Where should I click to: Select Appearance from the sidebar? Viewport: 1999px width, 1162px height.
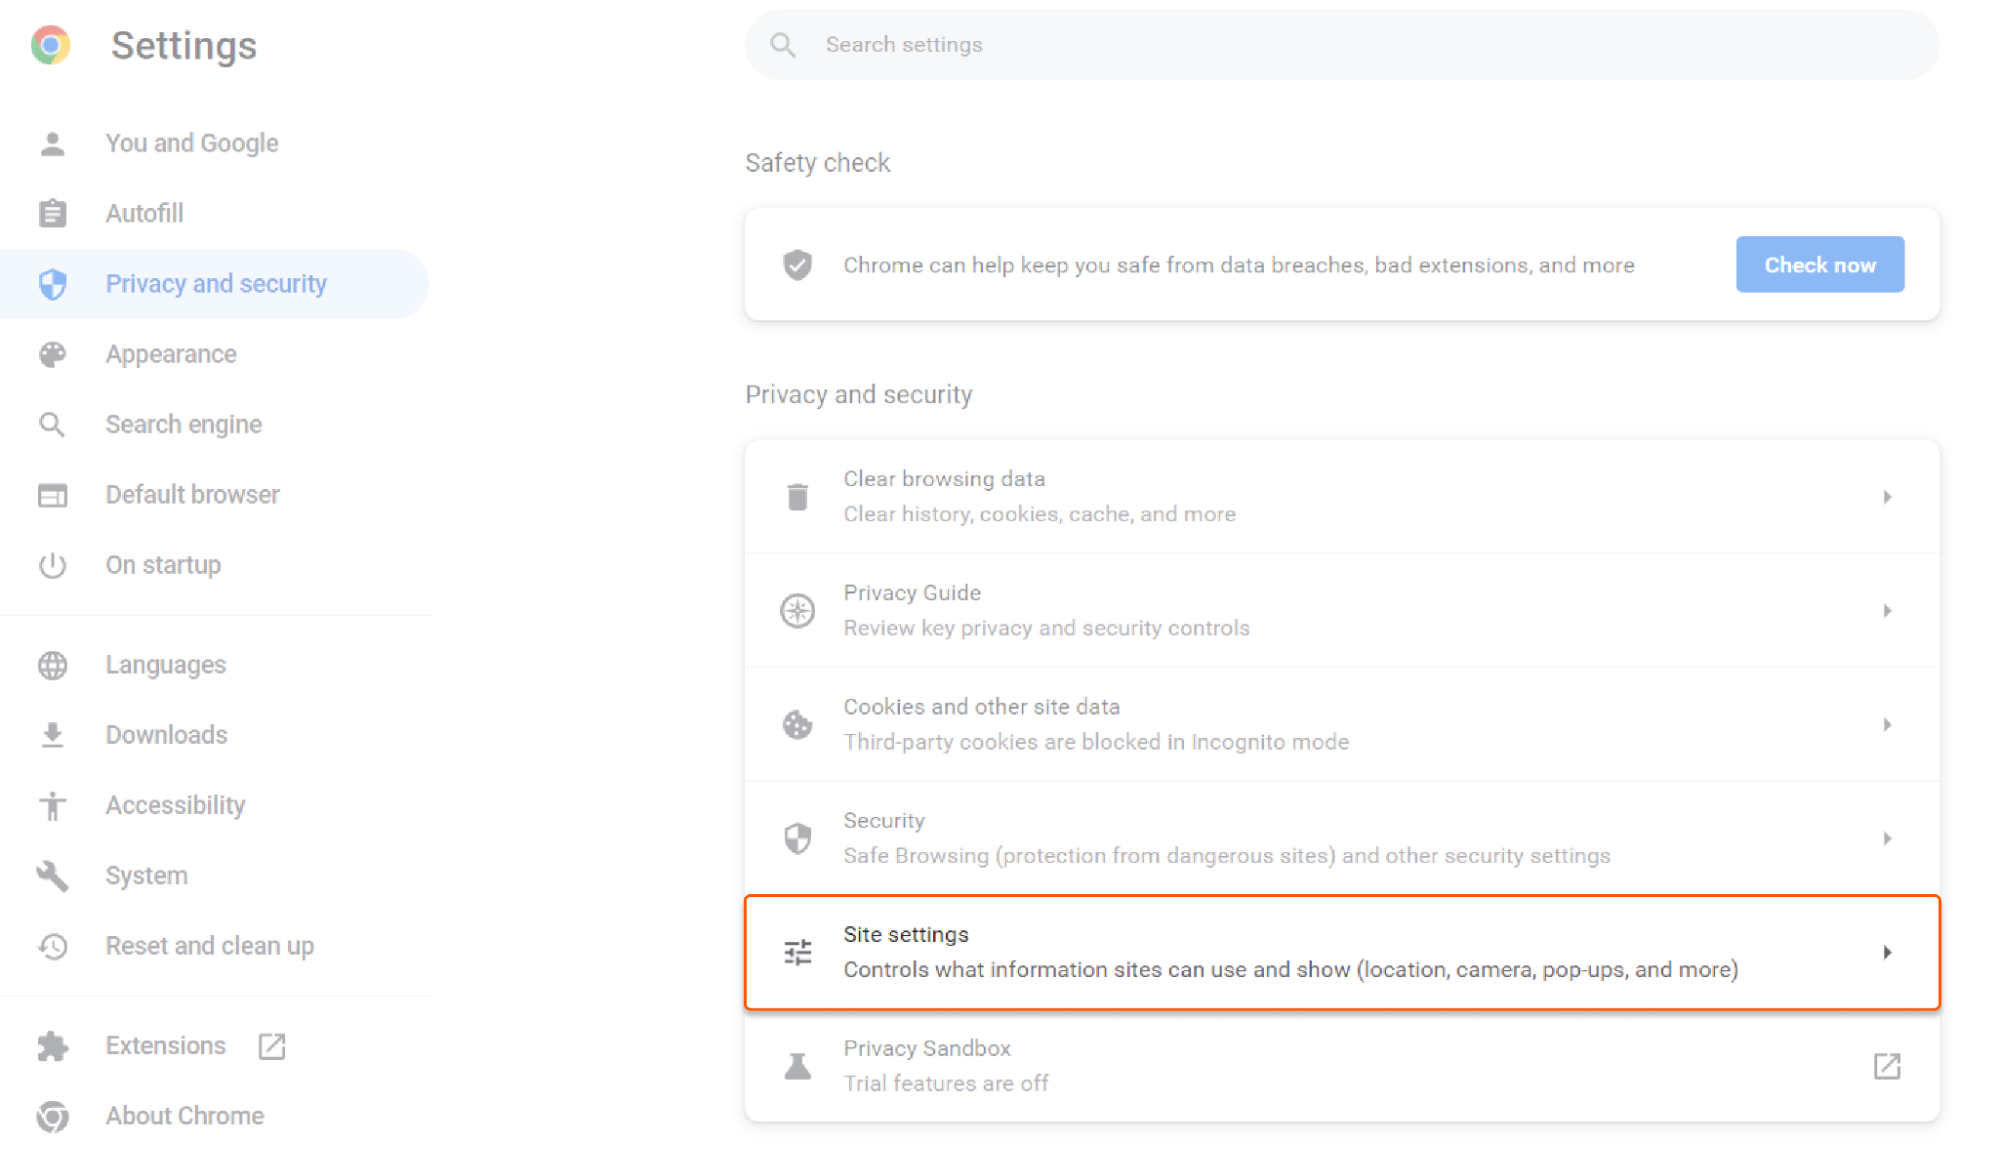click(x=171, y=354)
